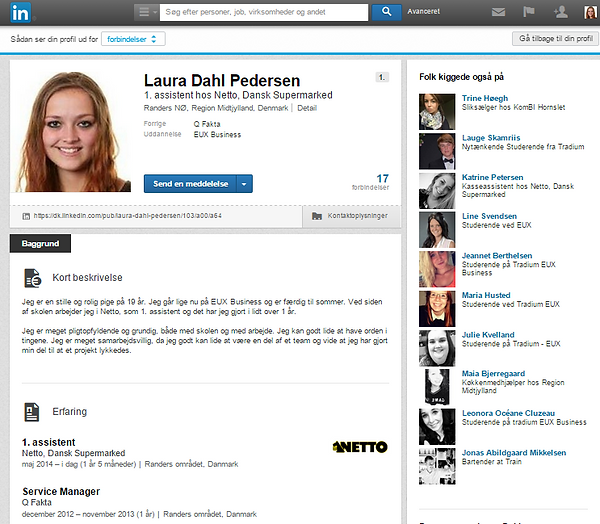Open the messages envelope icon
This screenshot has height=524, width=600.
[498, 12]
